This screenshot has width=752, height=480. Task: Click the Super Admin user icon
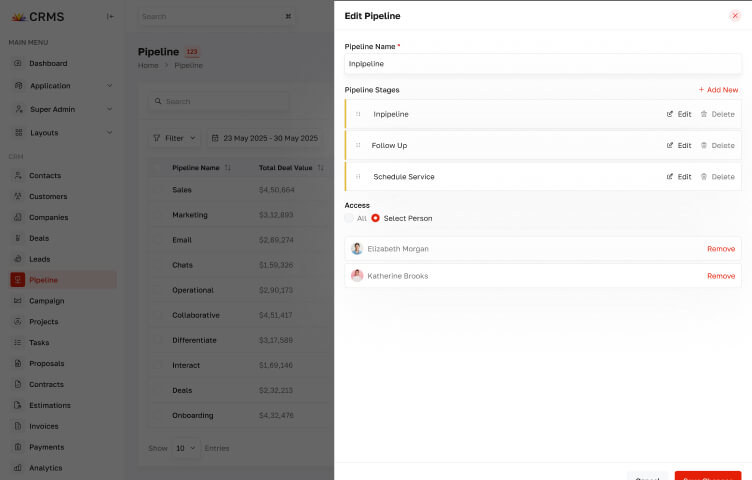(x=19, y=109)
